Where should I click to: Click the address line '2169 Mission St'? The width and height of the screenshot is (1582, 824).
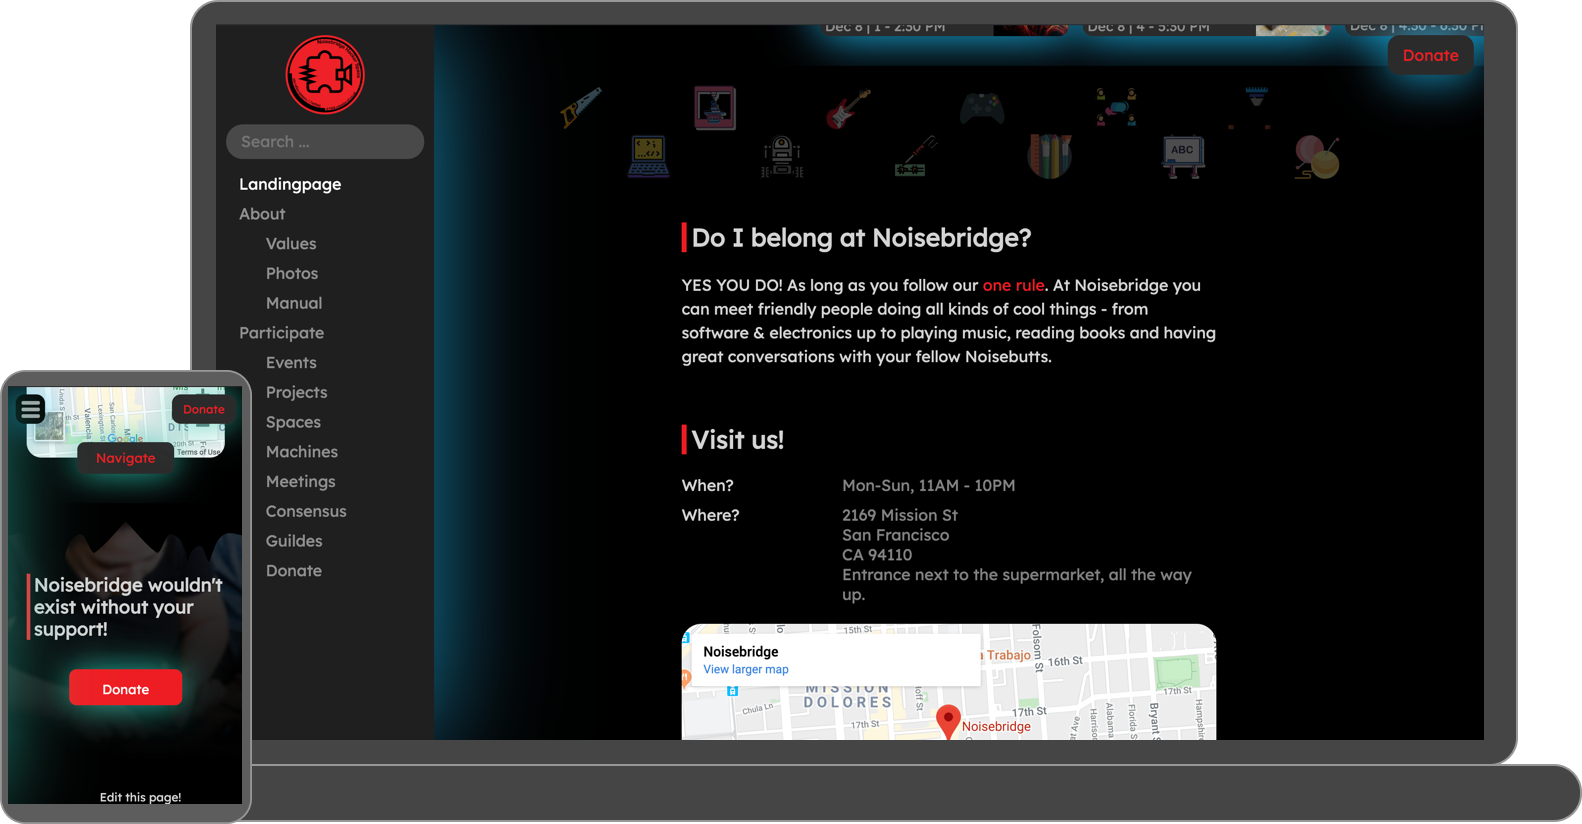coord(900,515)
